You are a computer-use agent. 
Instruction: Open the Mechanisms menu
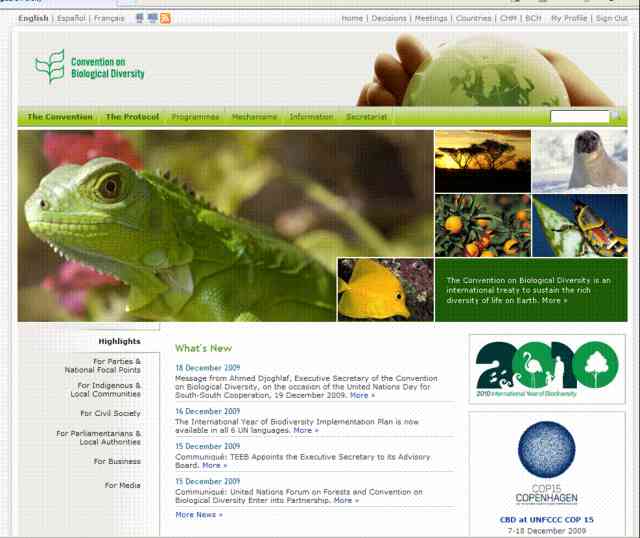click(254, 117)
